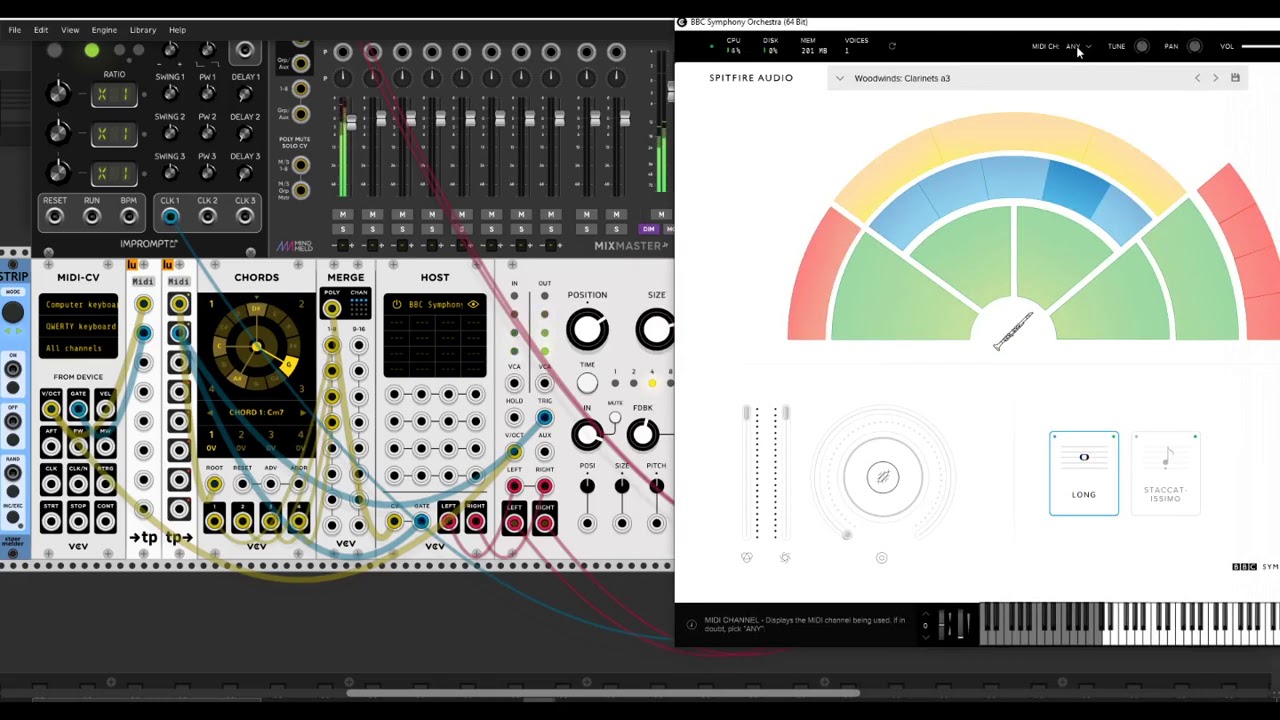Click the ROOT input port on Chords
Viewport: 1280px width, 720px height.
(x=214, y=484)
